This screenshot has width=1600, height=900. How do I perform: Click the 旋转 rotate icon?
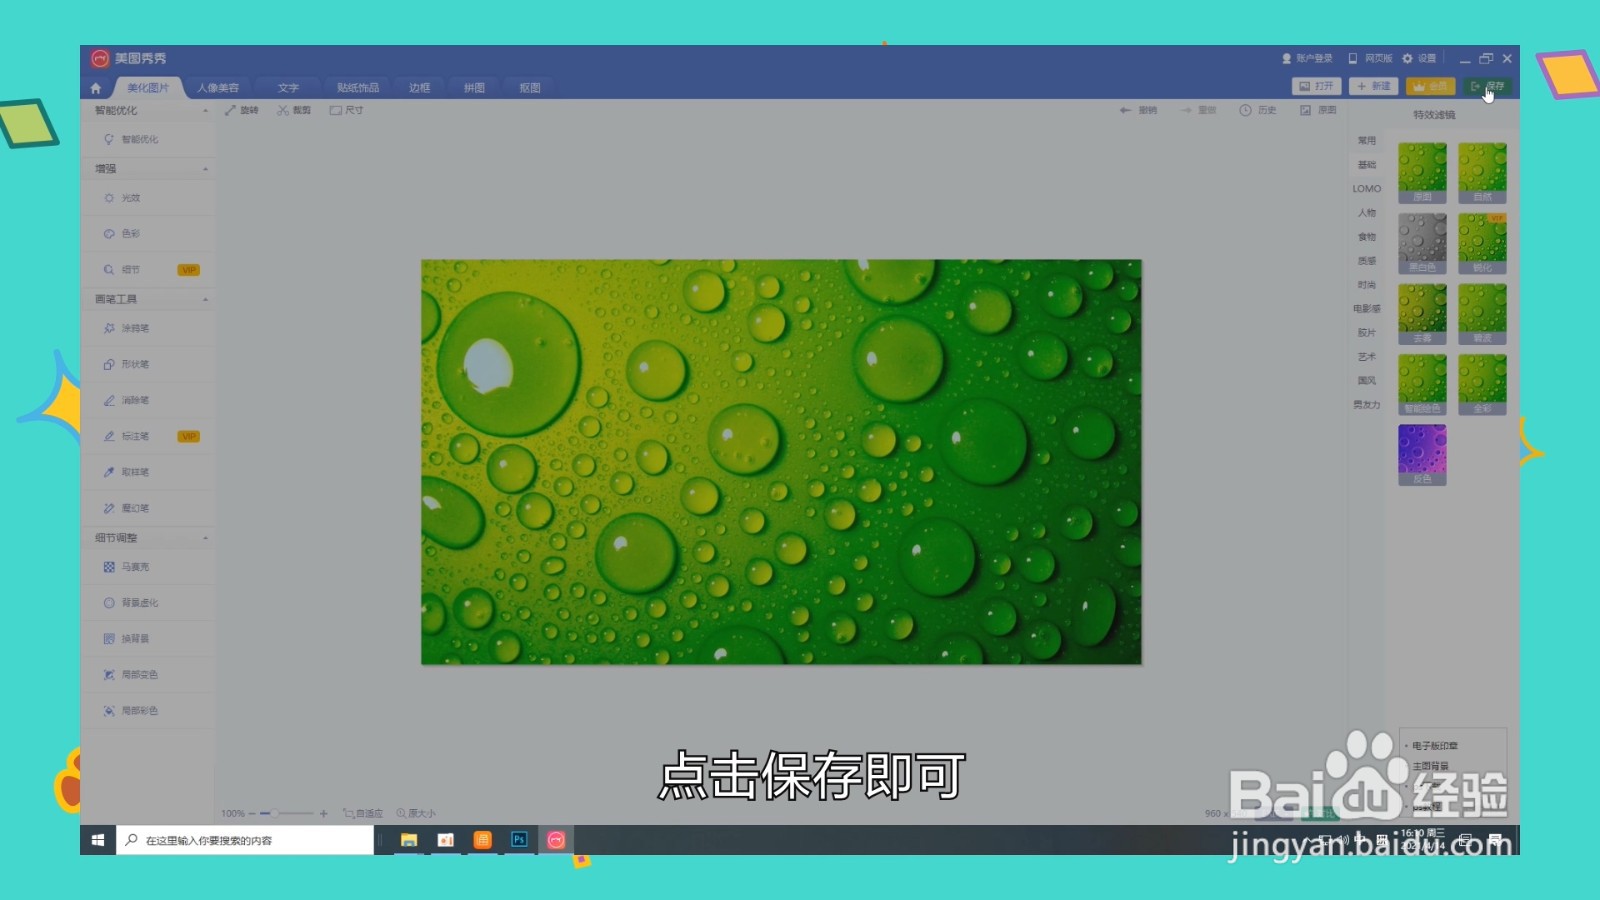[x=241, y=110]
